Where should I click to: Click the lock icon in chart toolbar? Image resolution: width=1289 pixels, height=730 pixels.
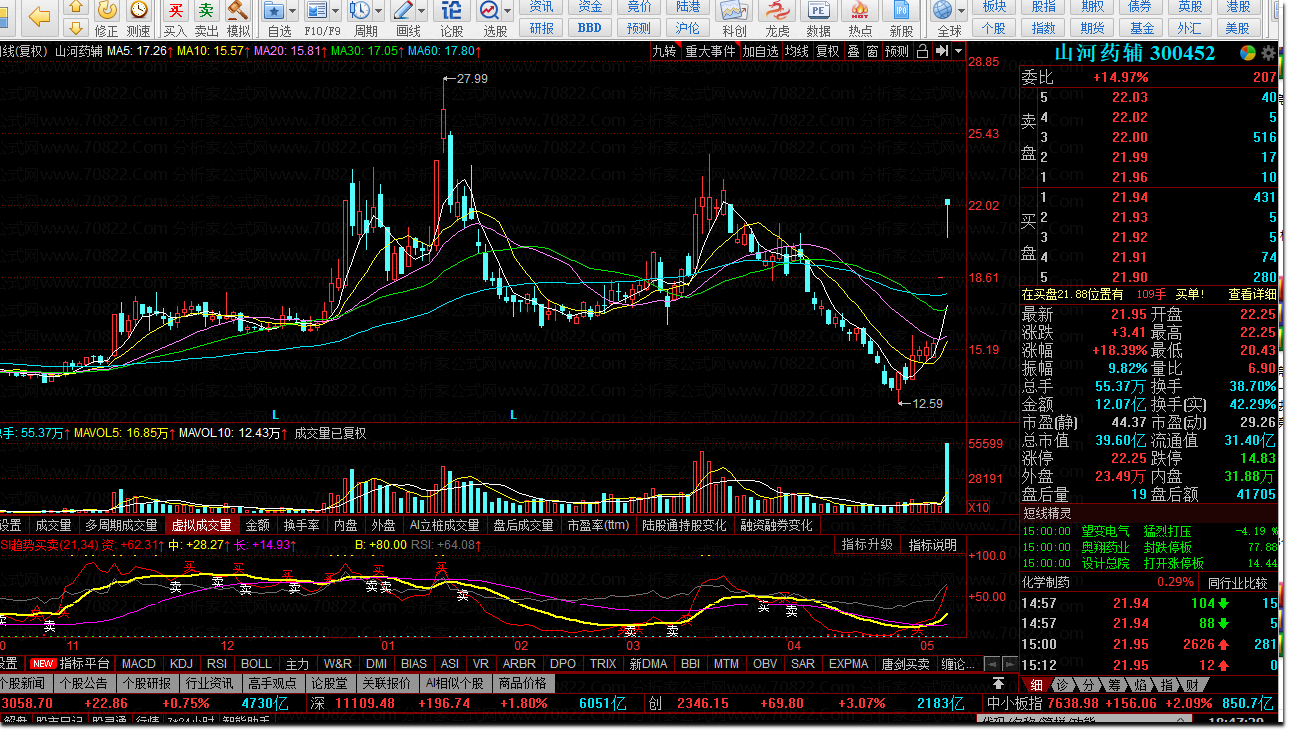pos(922,51)
